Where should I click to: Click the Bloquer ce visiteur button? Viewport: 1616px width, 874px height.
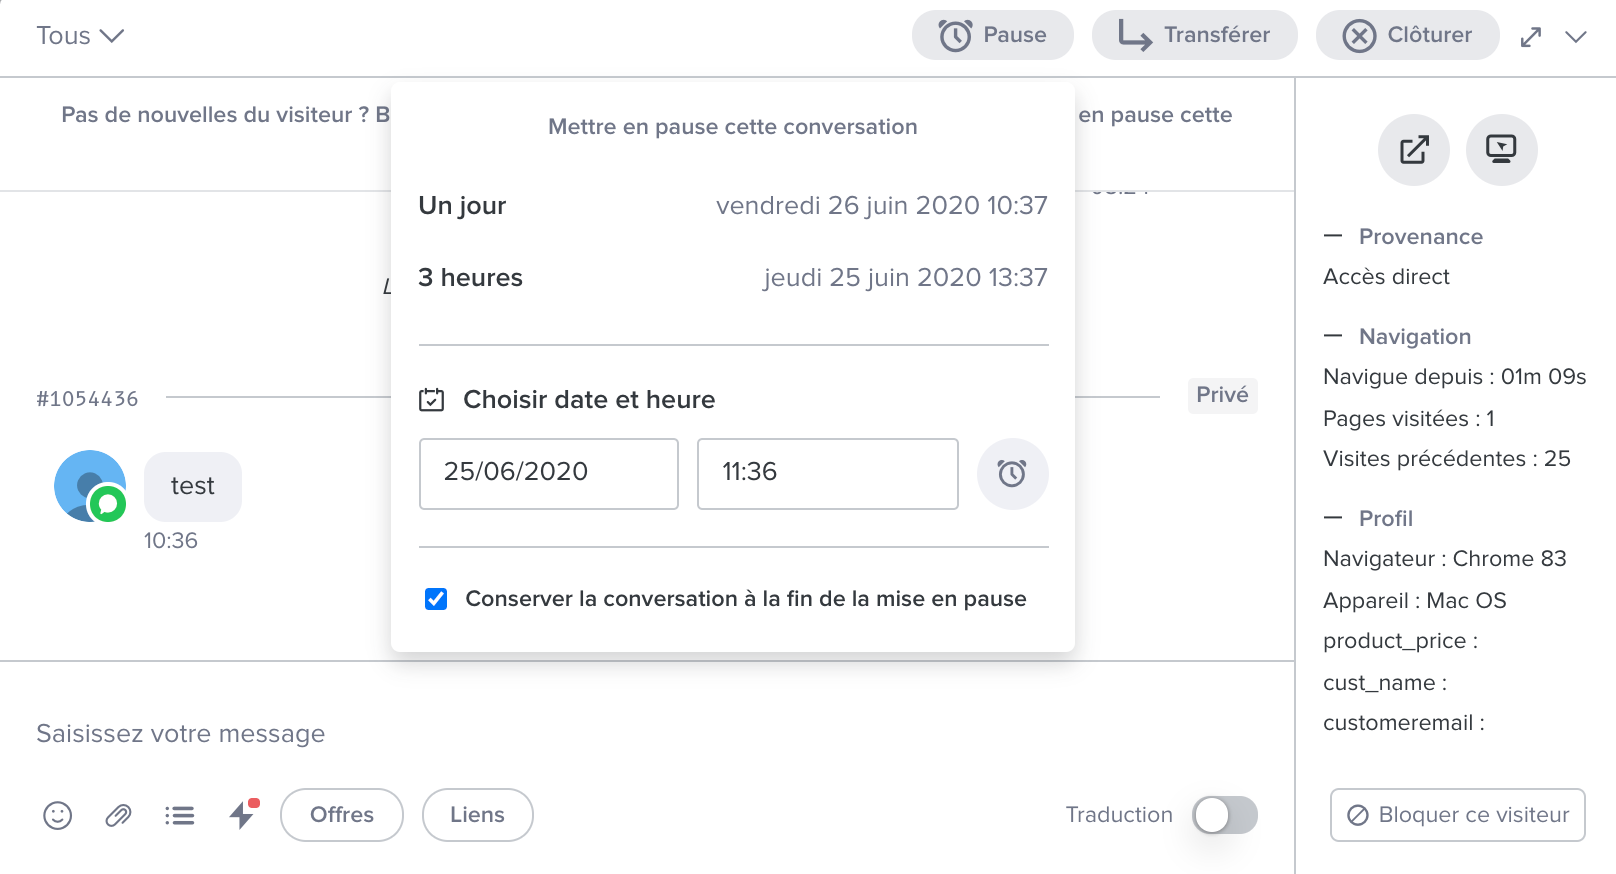[x=1457, y=815]
